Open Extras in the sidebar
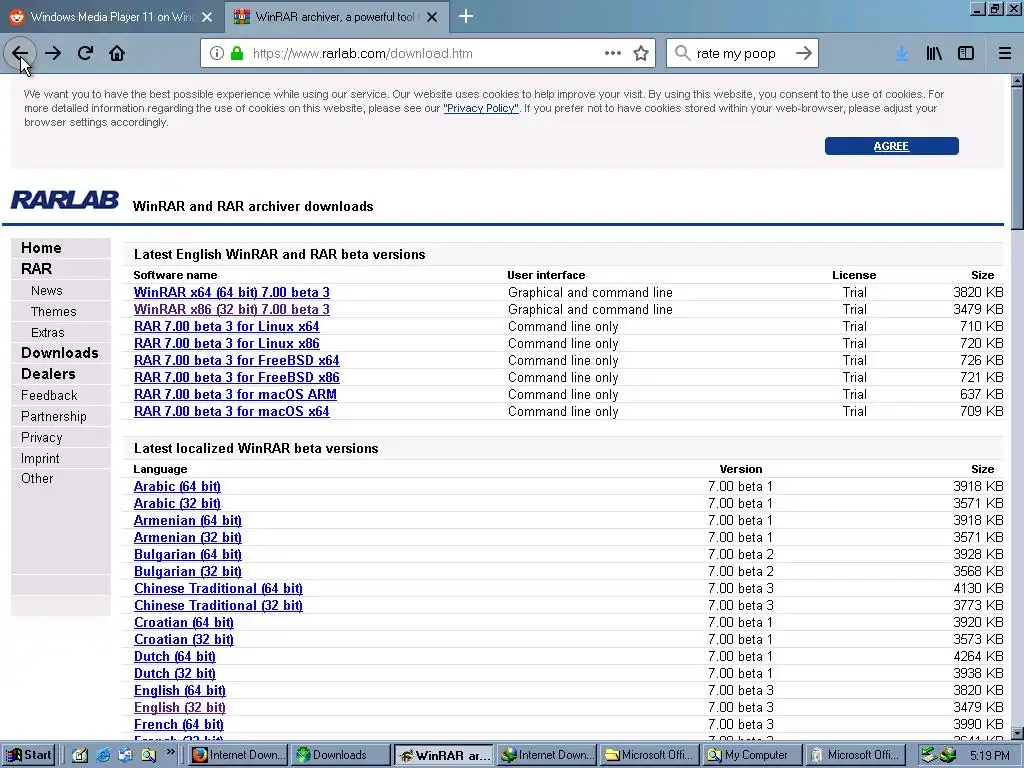Viewport: 1024px width, 768px height. [x=48, y=332]
